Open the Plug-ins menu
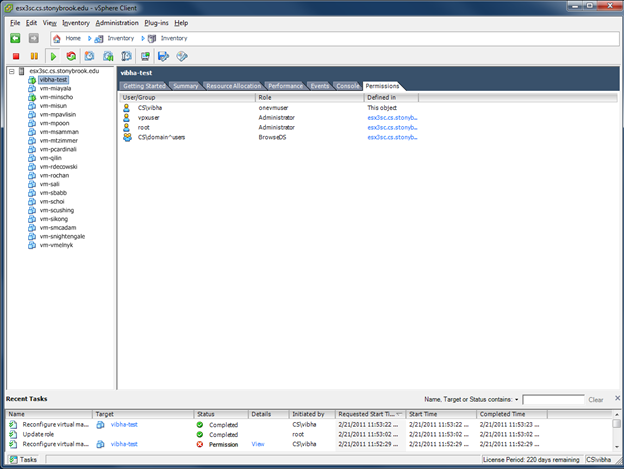Viewport: 624px width, 469px height. (x=156, y=23)
